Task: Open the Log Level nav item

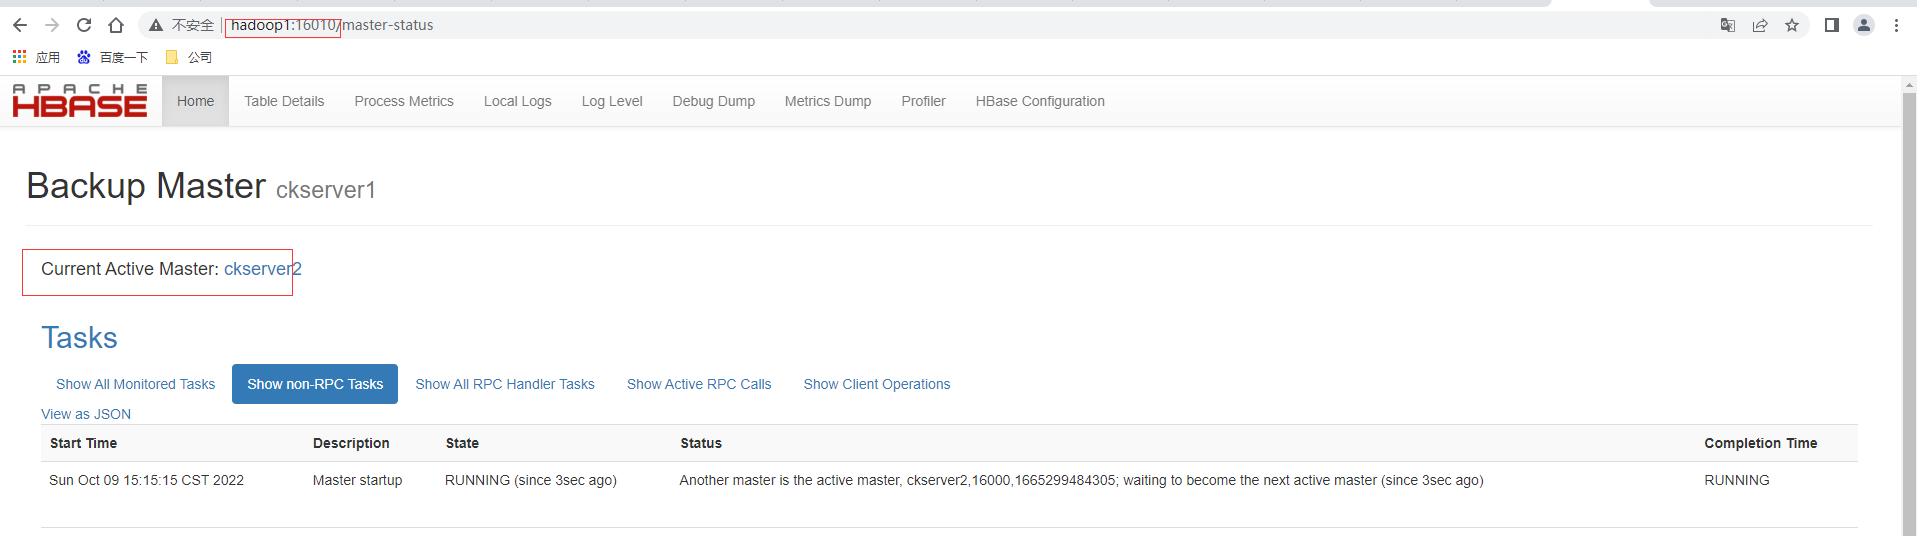Action: pyautogui.click(x=612, y=101)
